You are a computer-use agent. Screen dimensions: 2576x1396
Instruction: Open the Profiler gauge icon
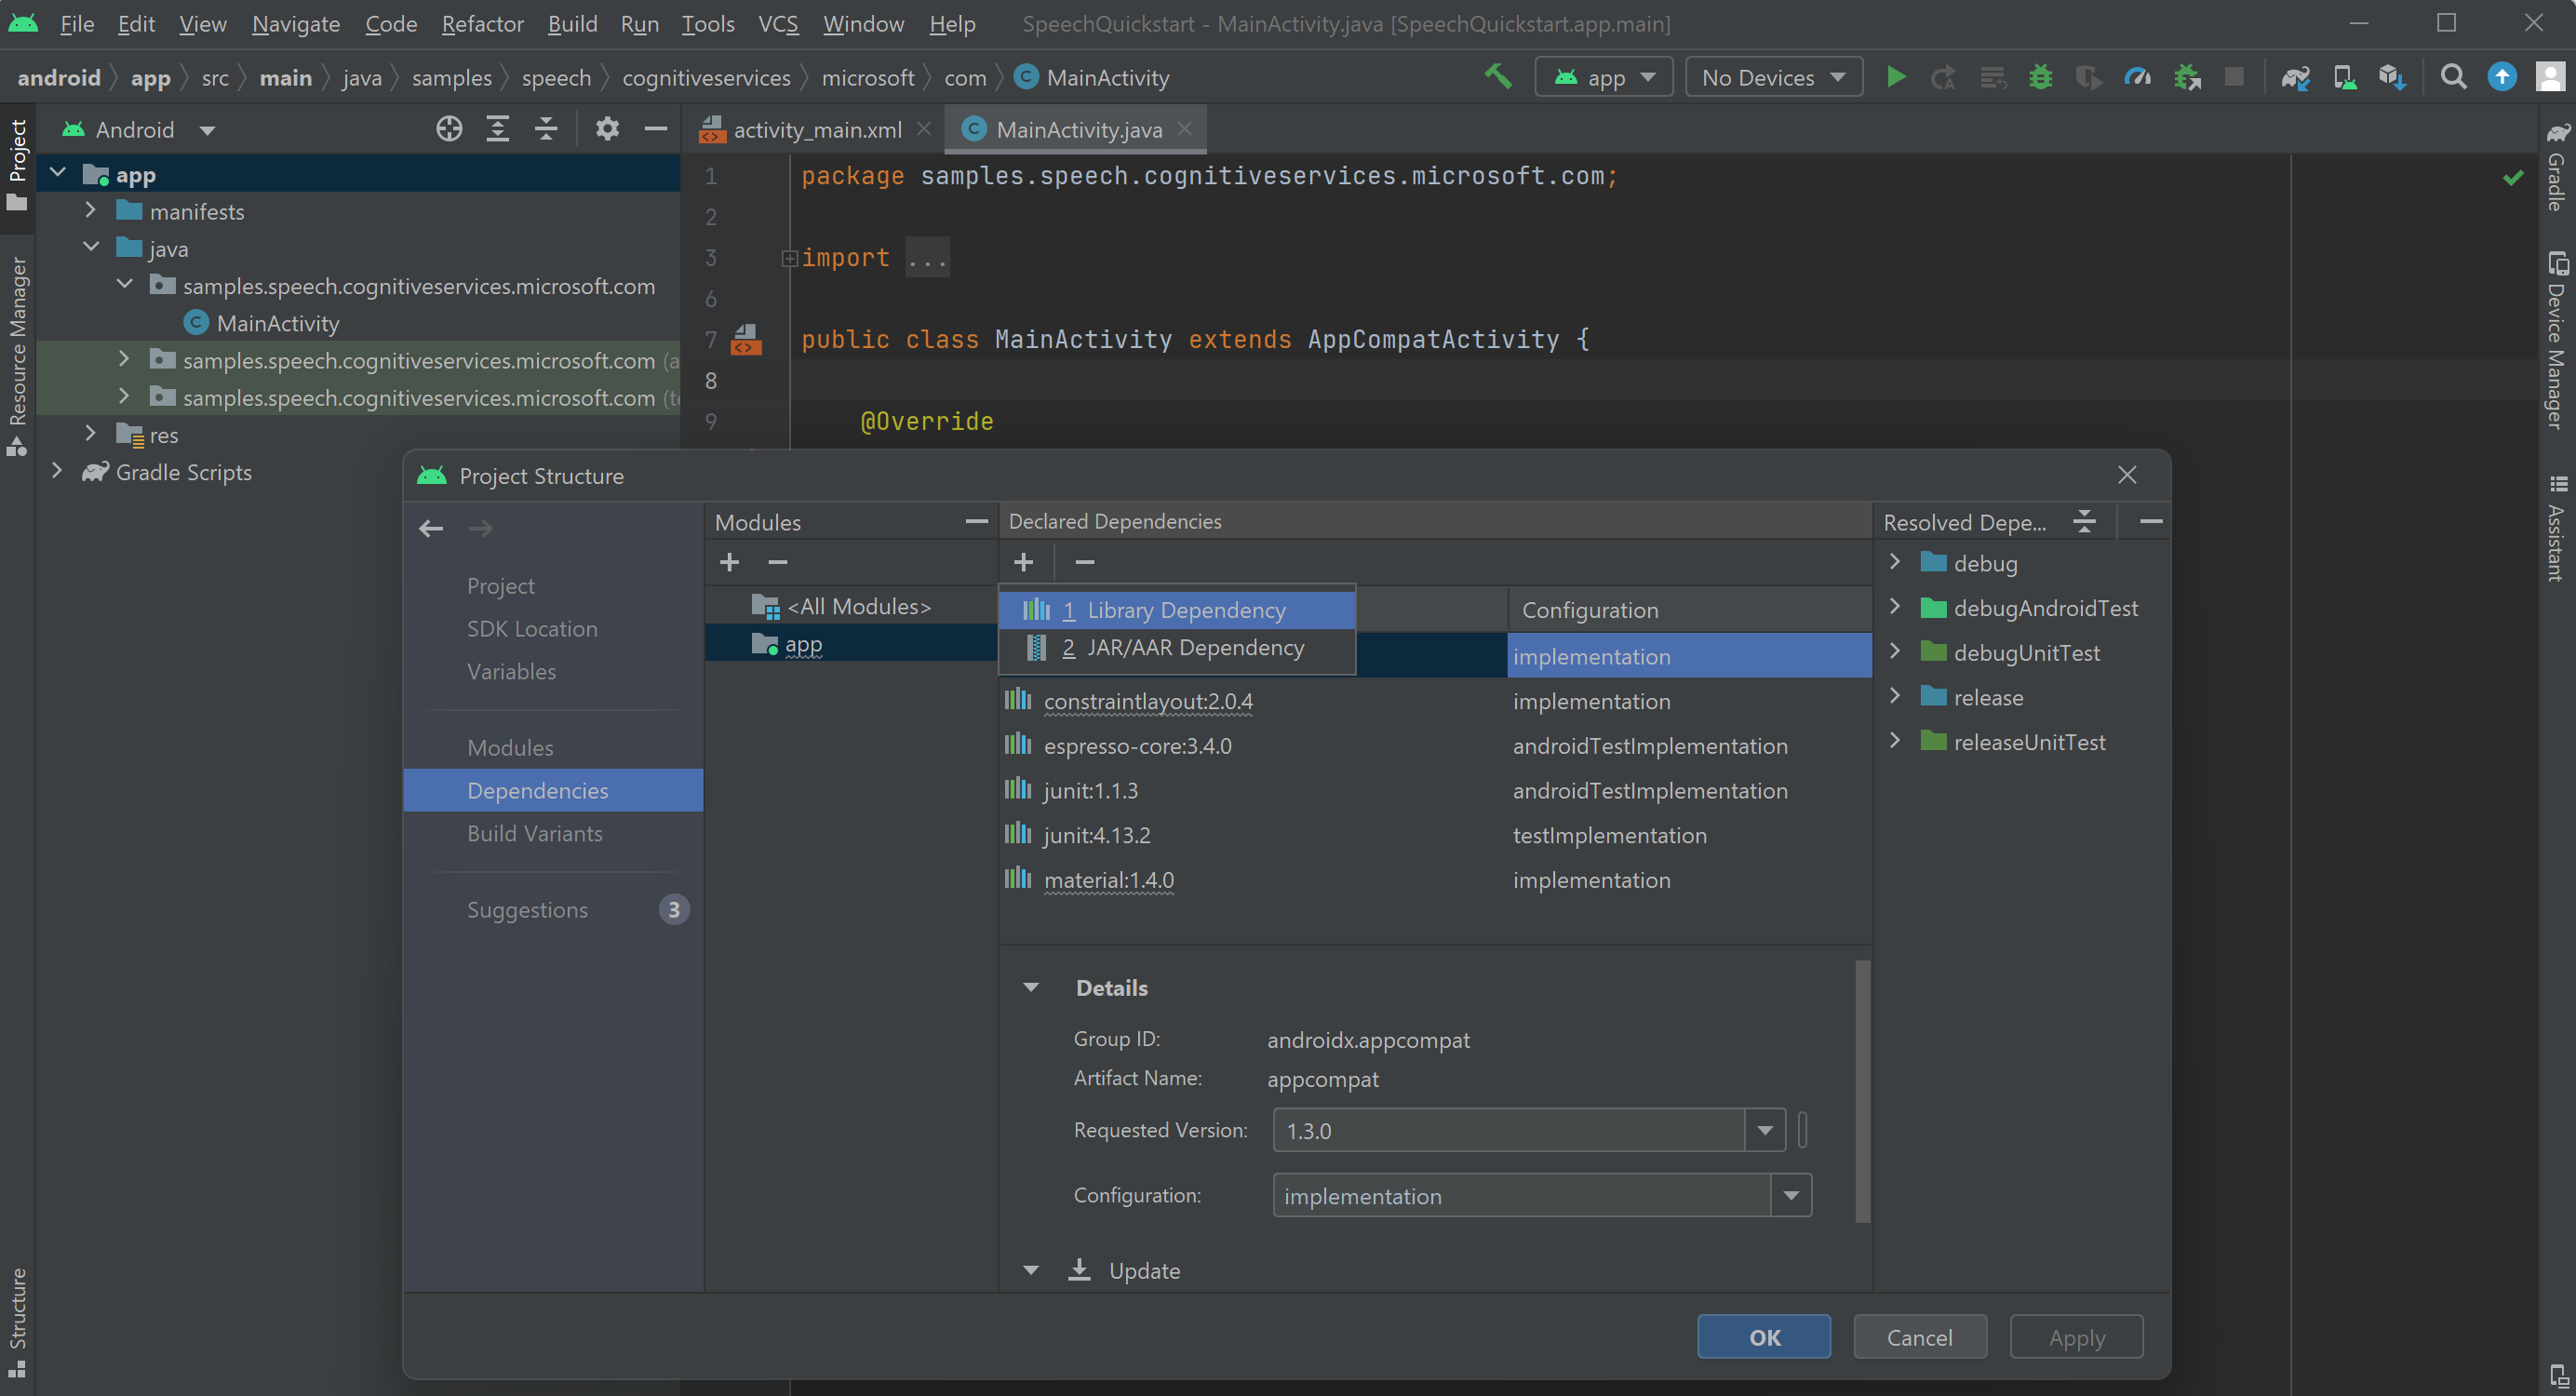pyautogui.click(x=2137, y=77)
